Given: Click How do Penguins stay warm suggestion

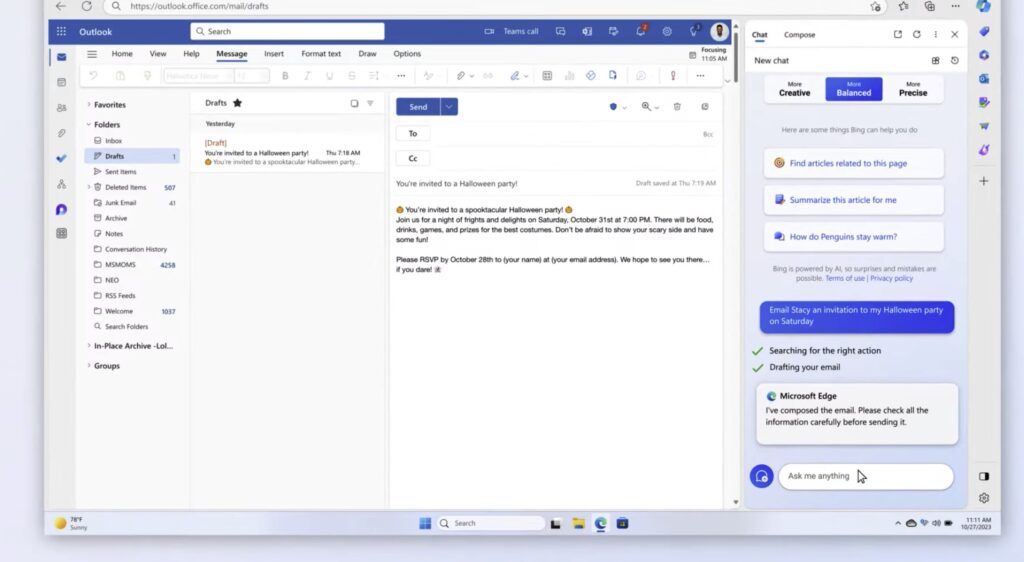Looking at the screenshot, I should tap(854, 236).
